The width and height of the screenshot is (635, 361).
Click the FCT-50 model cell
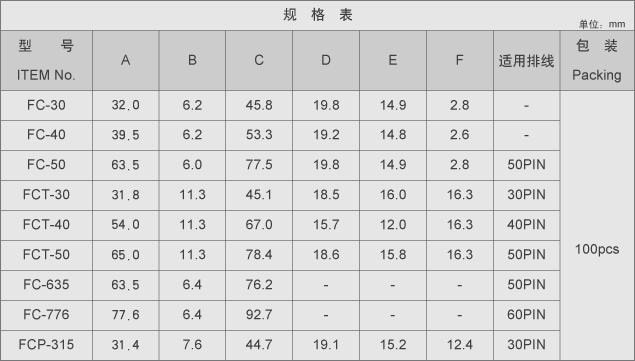(46, 255)
